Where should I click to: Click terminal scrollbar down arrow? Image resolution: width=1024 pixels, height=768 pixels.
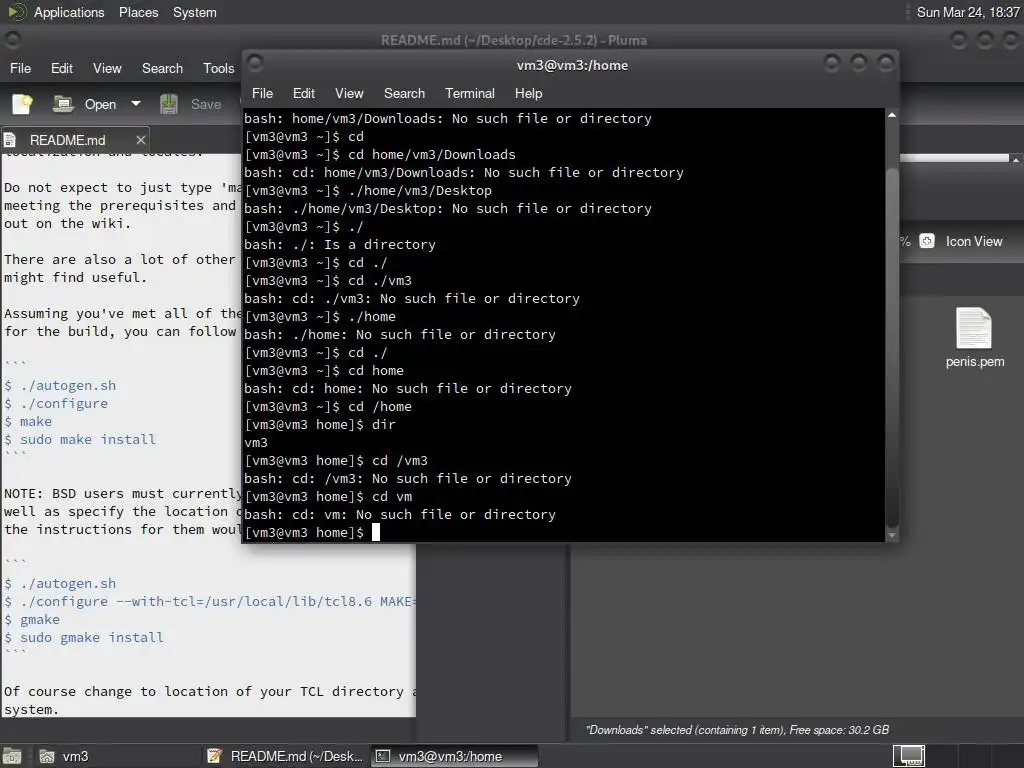tap(891, 536)
